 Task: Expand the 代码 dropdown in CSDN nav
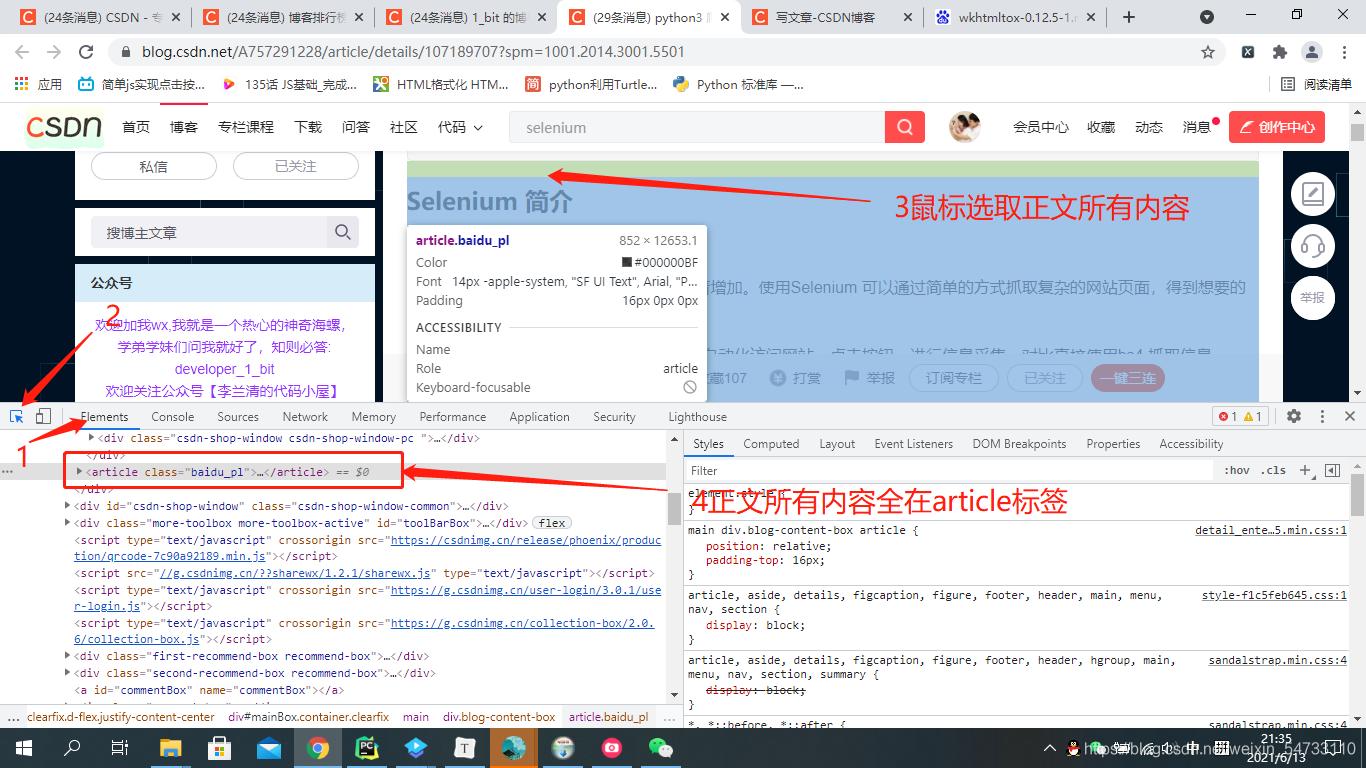pos(459,127)
